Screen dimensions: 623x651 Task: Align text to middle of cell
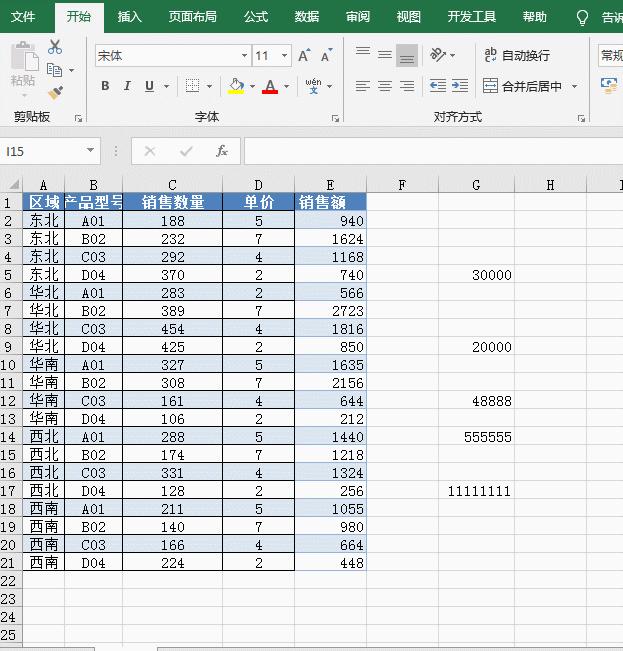point(385,54)
